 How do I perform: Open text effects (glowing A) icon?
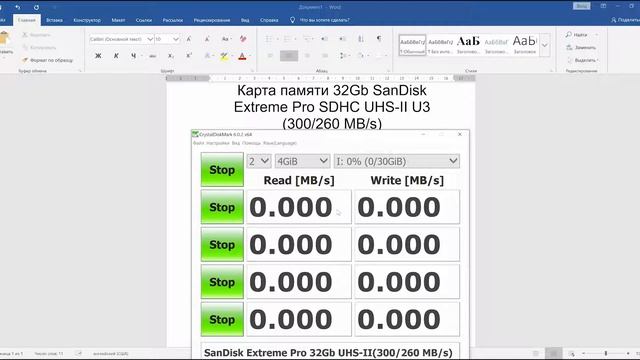(x=207, y=56)
